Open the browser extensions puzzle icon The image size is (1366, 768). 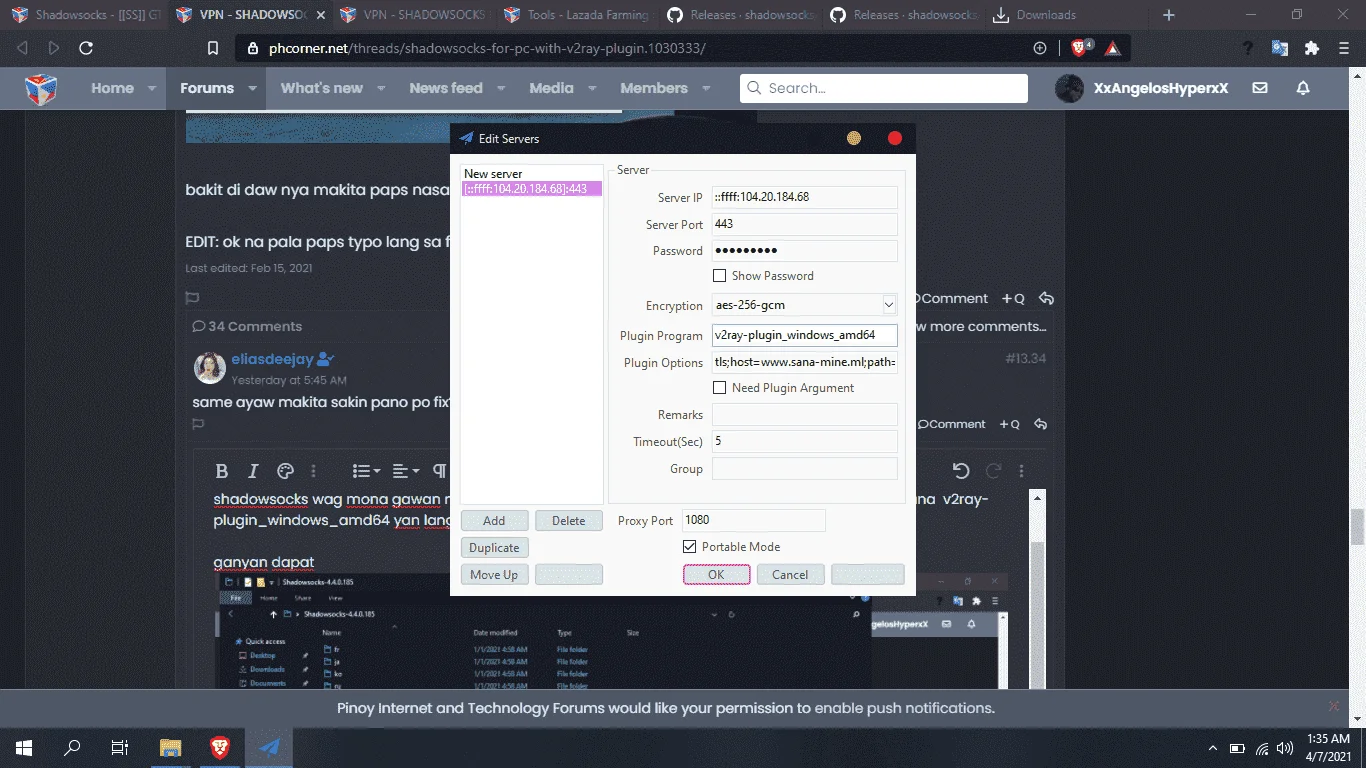pyautogui.click(x=1312, y=48)
